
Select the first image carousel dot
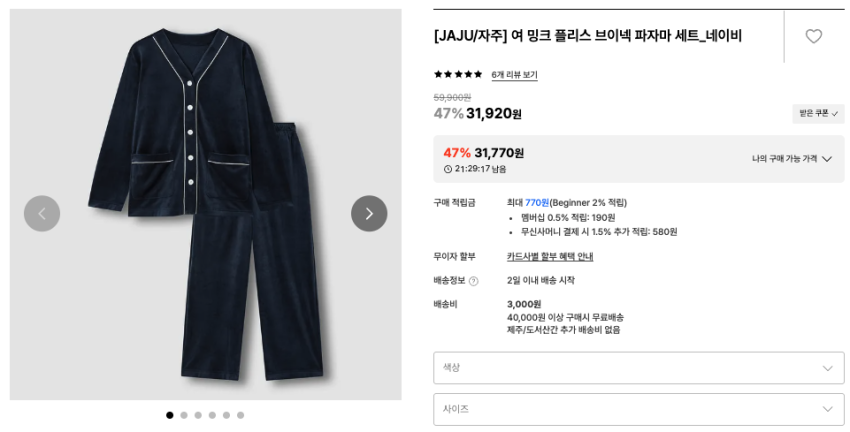click(170, 415)
